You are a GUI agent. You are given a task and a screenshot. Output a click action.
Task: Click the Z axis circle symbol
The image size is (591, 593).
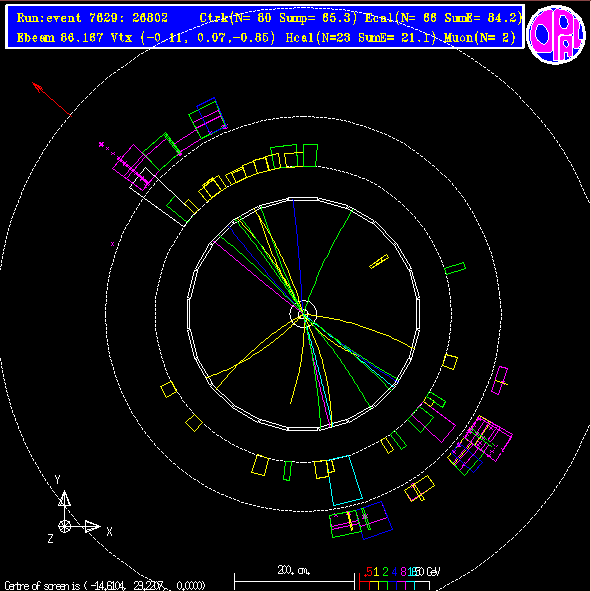click(x=64, y=526)
